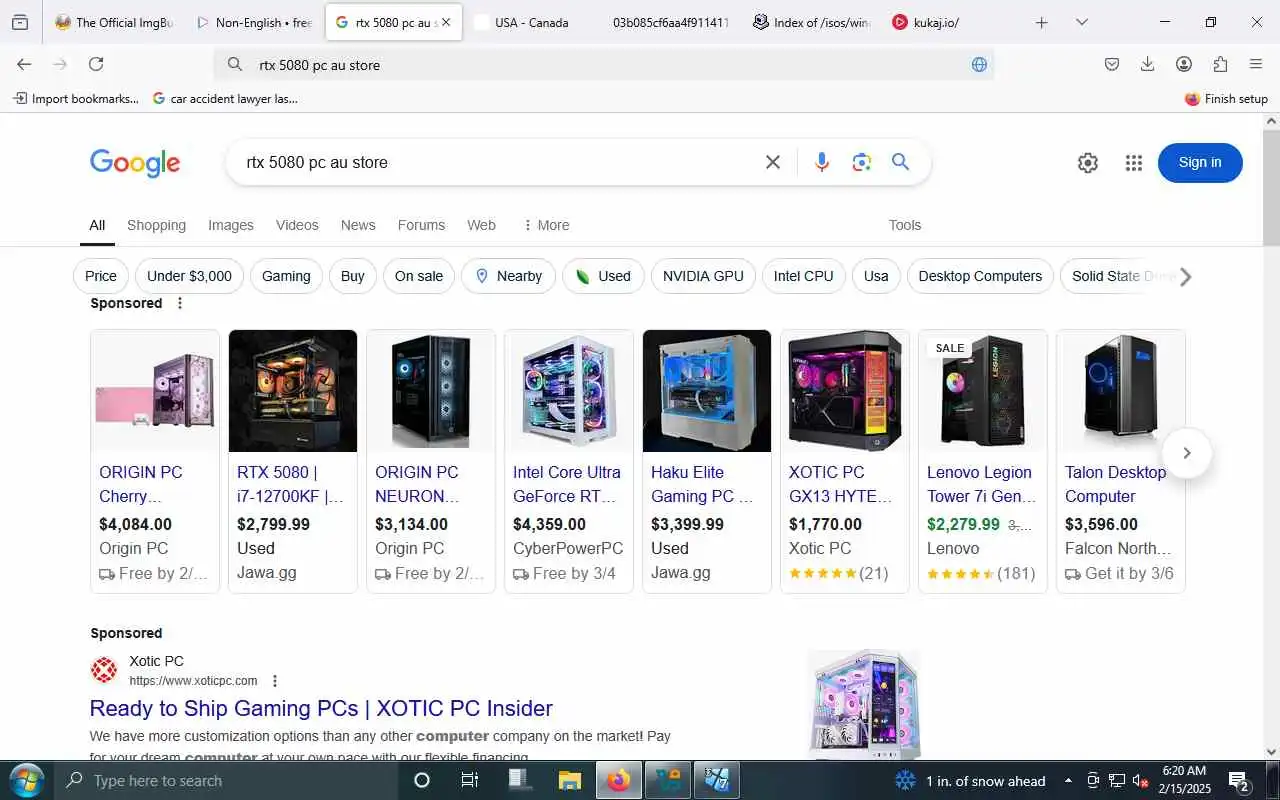The width and height of the screenshot is (1280, 800).
Task: Reload the page with refresh icon
Action: [x=96, y=64]
